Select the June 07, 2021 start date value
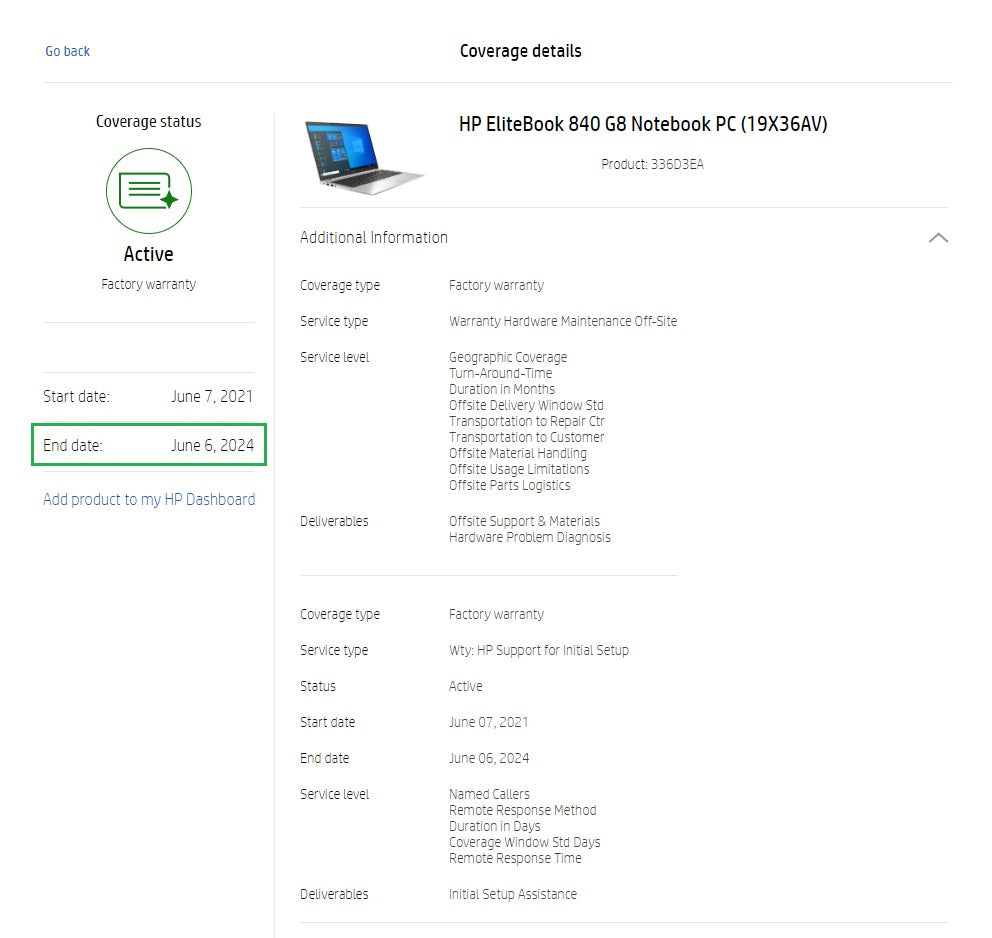This screenshot has height=938, width=992. coord(488,722)
